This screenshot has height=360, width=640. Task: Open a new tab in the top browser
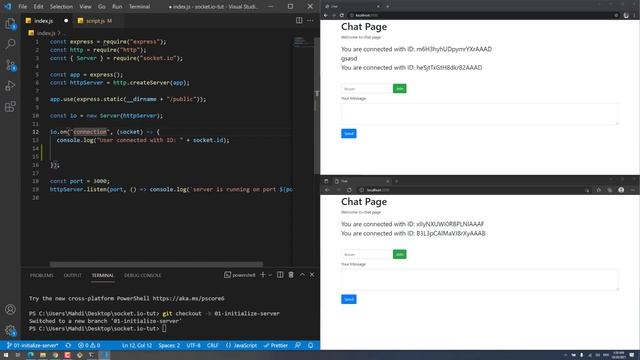(x=387, y=6)
